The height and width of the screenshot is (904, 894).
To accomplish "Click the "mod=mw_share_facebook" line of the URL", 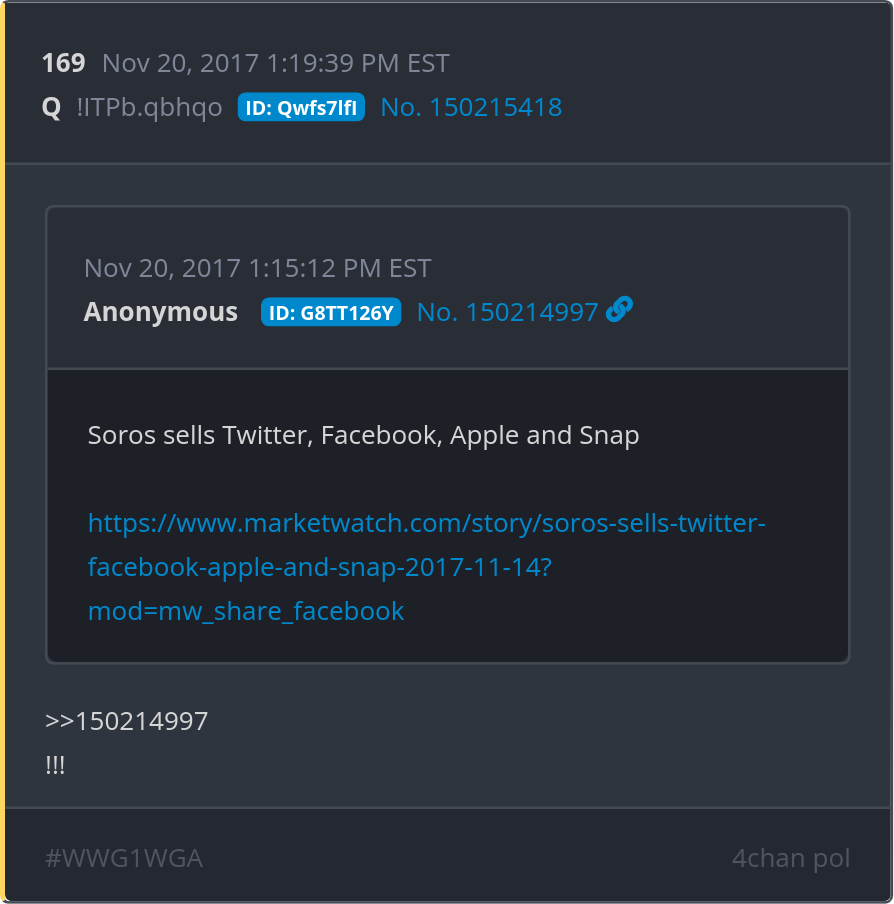I will point(246,610).
